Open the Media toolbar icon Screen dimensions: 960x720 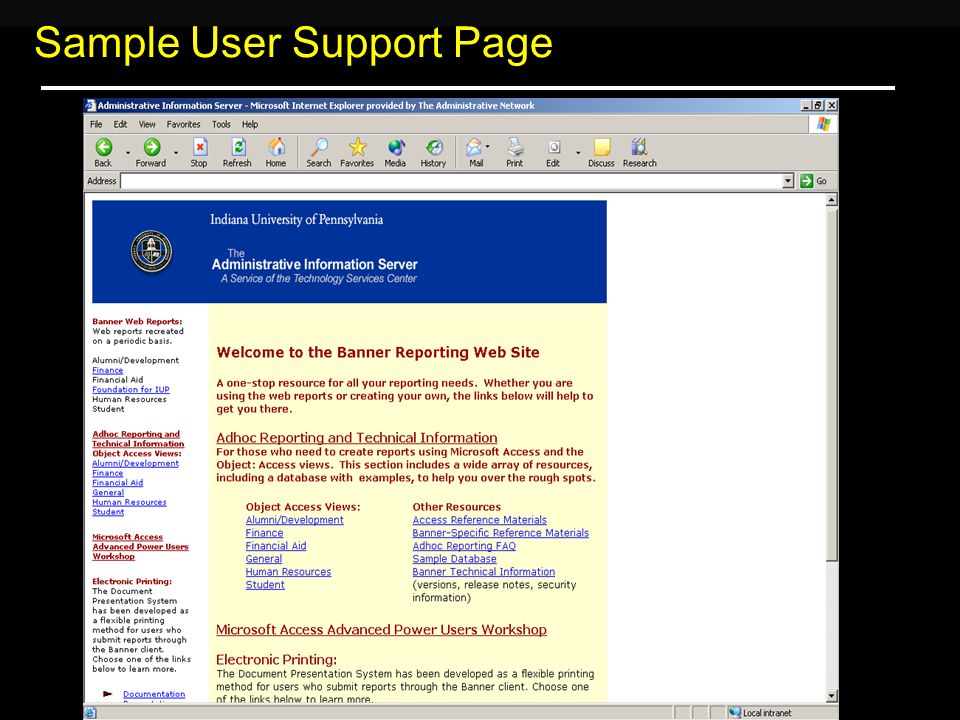click(396, 147)
